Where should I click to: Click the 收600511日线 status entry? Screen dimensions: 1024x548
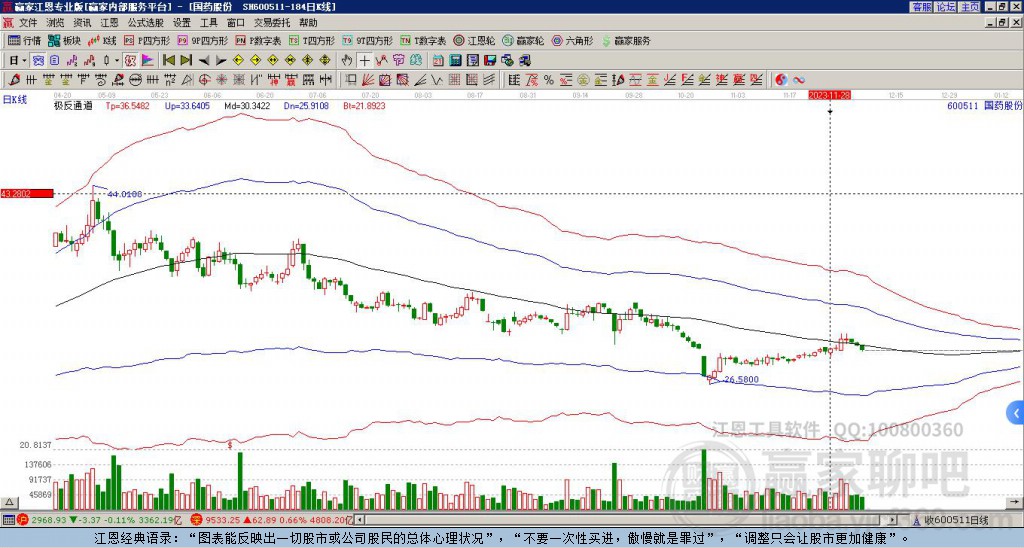(955, 520)
